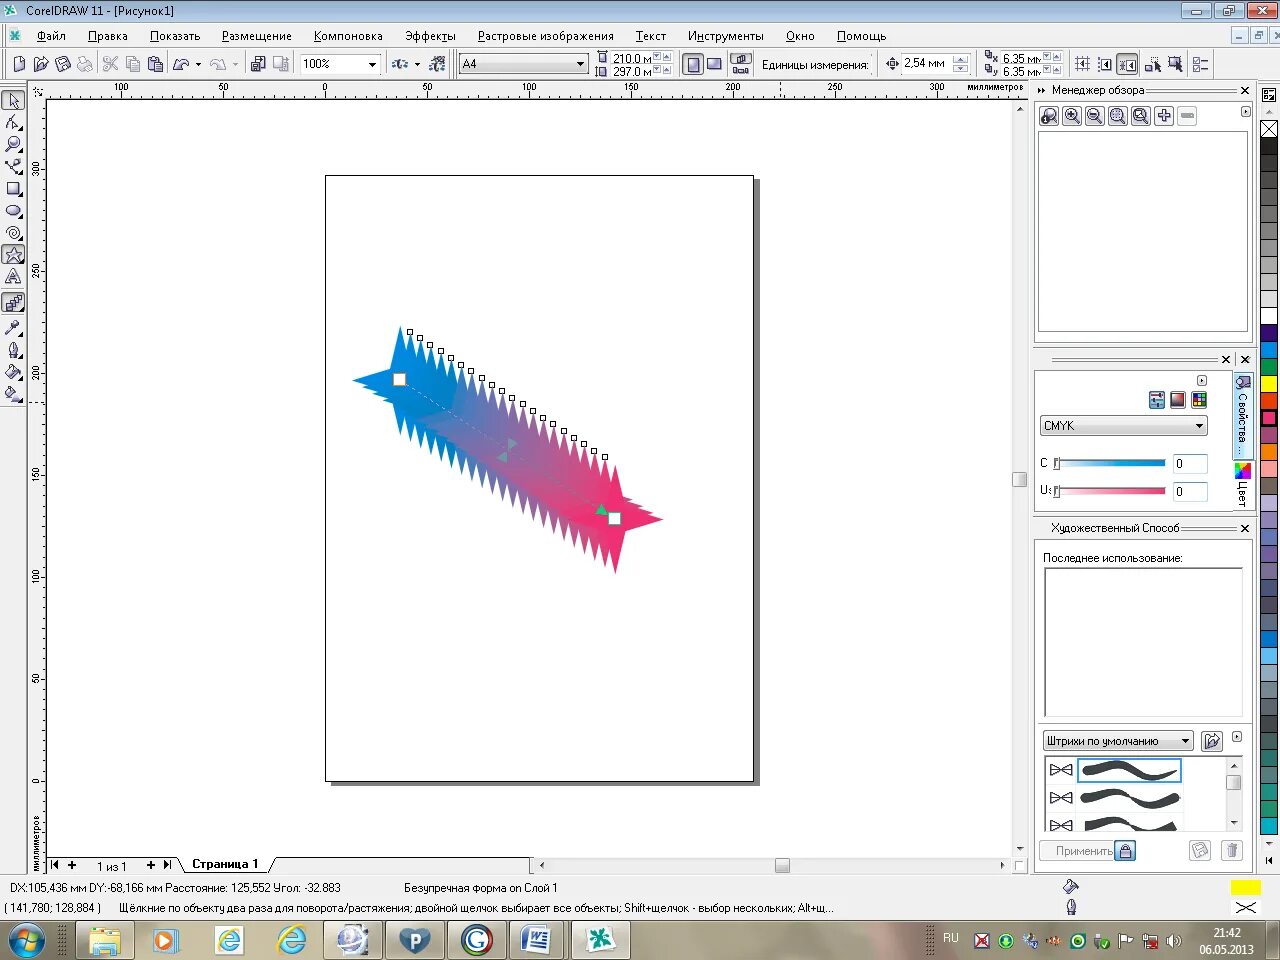Select the first brush stroke thumbnail
The height and width of the screenshot is (960, 1280).
coord(1129,770)
